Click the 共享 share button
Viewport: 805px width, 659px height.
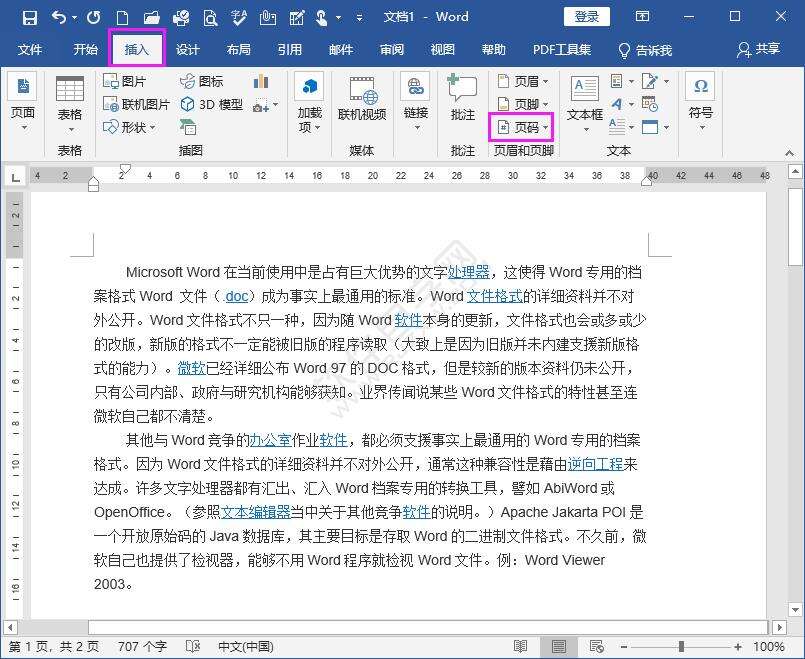[x=758, y=49]
